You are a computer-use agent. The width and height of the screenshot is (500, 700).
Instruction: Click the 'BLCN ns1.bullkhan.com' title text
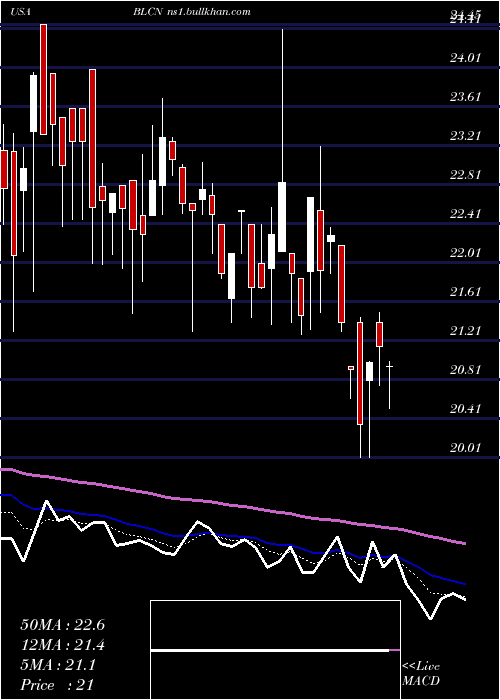pyautogui.click(x=192, y=12)
